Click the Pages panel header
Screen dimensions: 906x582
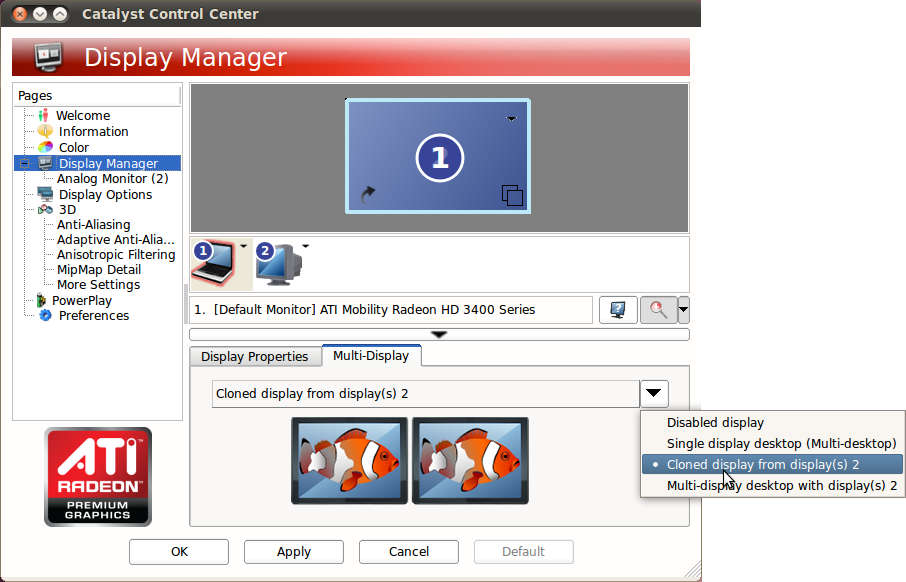[x=97, y=95]
